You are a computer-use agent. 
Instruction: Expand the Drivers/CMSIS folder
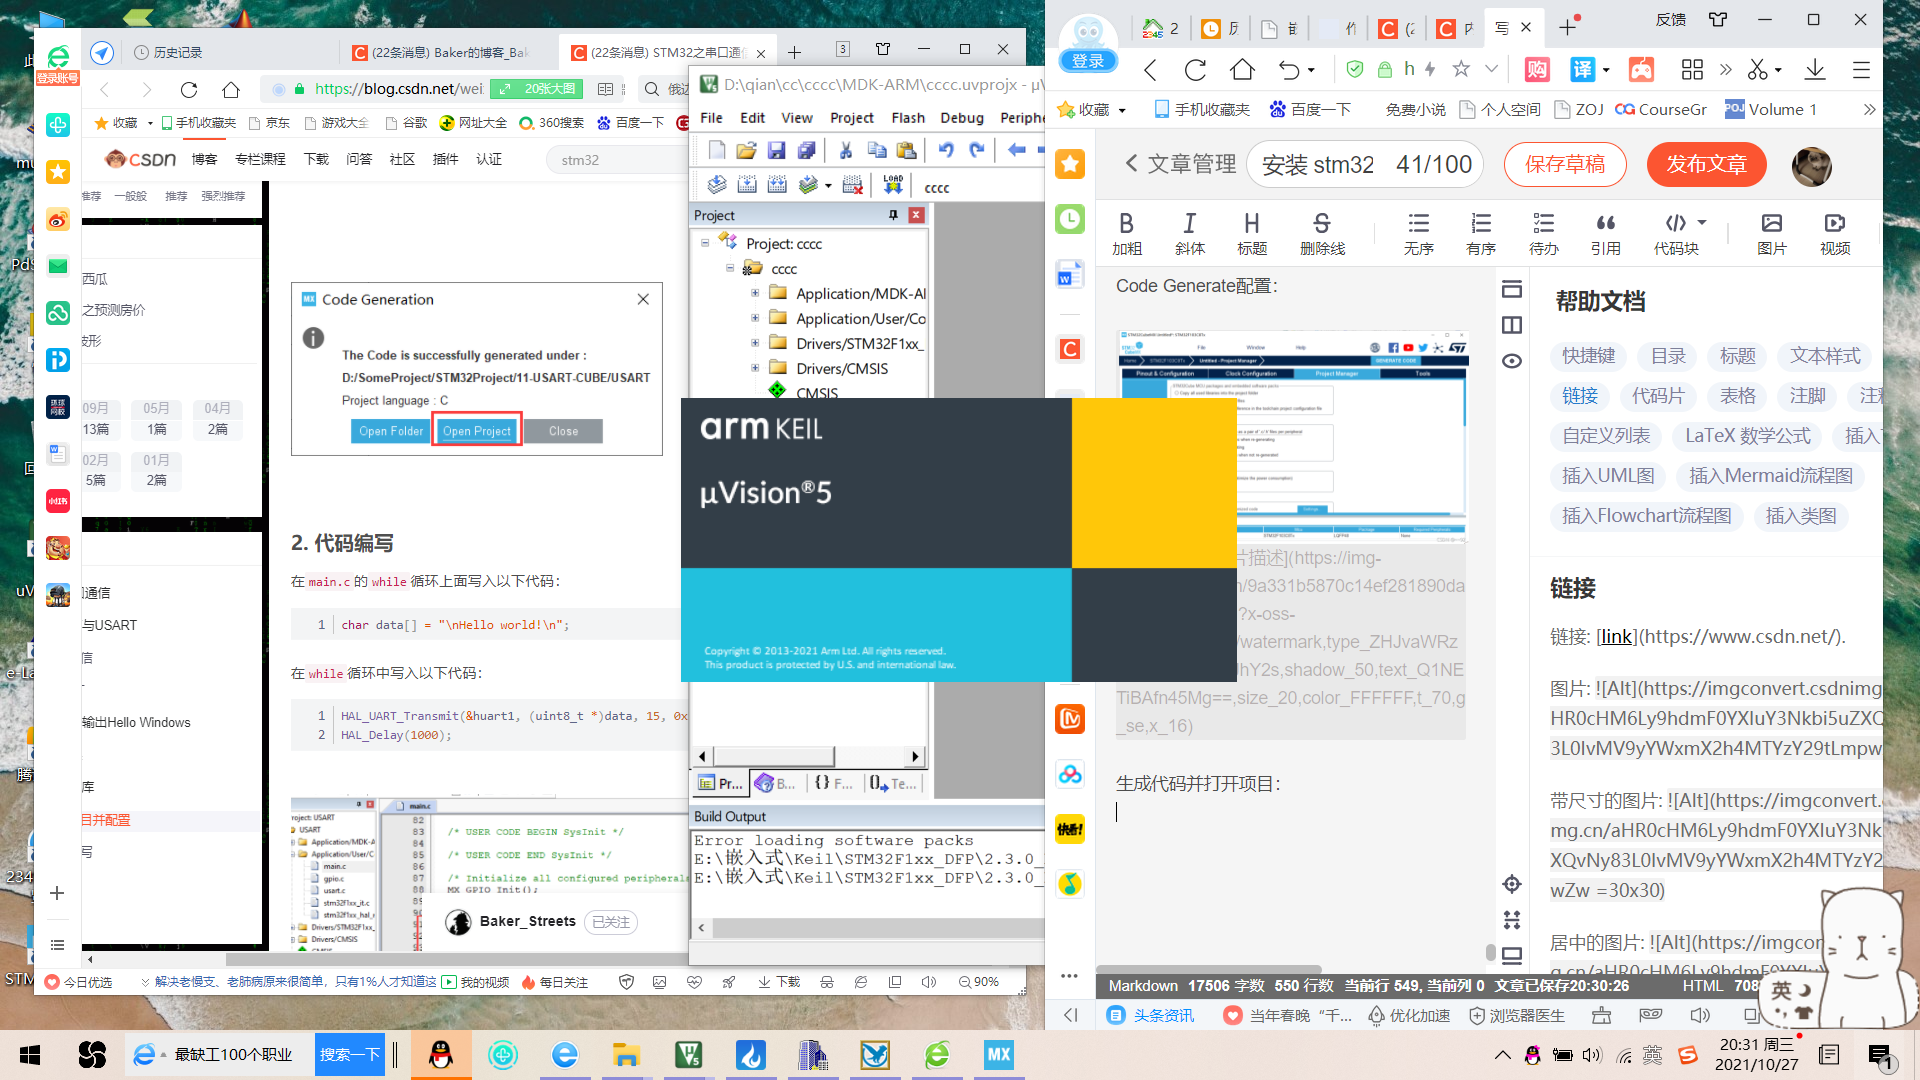[755, 368]
